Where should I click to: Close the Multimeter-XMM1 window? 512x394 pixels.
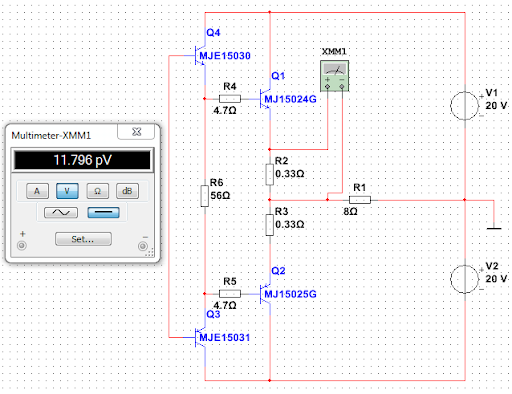point(136,132)
